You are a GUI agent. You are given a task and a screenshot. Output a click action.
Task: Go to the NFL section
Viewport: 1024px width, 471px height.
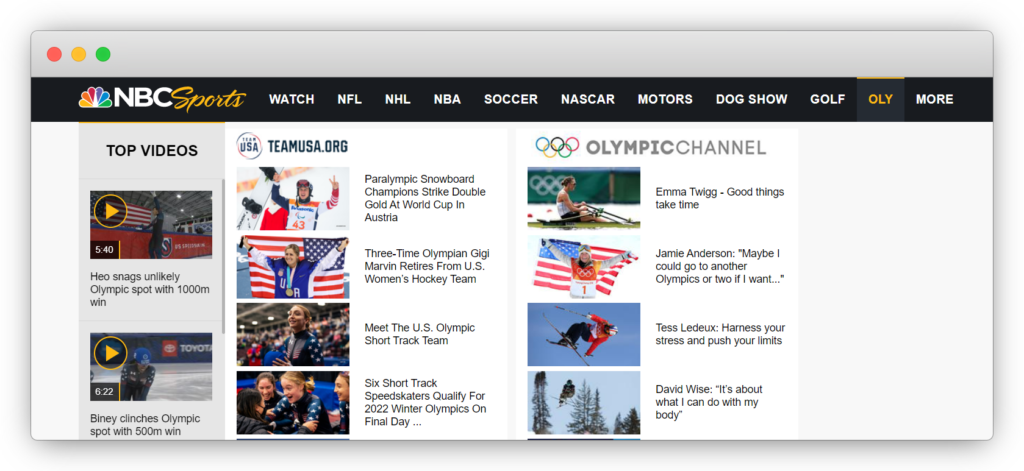349,99
